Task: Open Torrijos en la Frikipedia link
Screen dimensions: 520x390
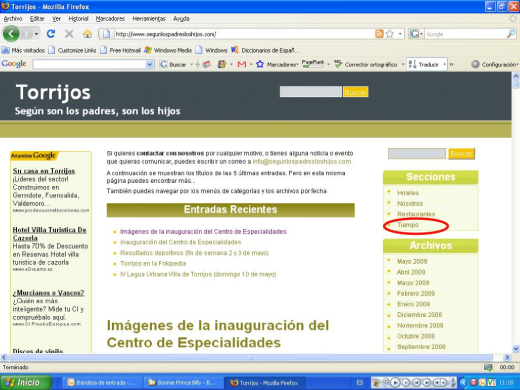Action: pos(153,263)
